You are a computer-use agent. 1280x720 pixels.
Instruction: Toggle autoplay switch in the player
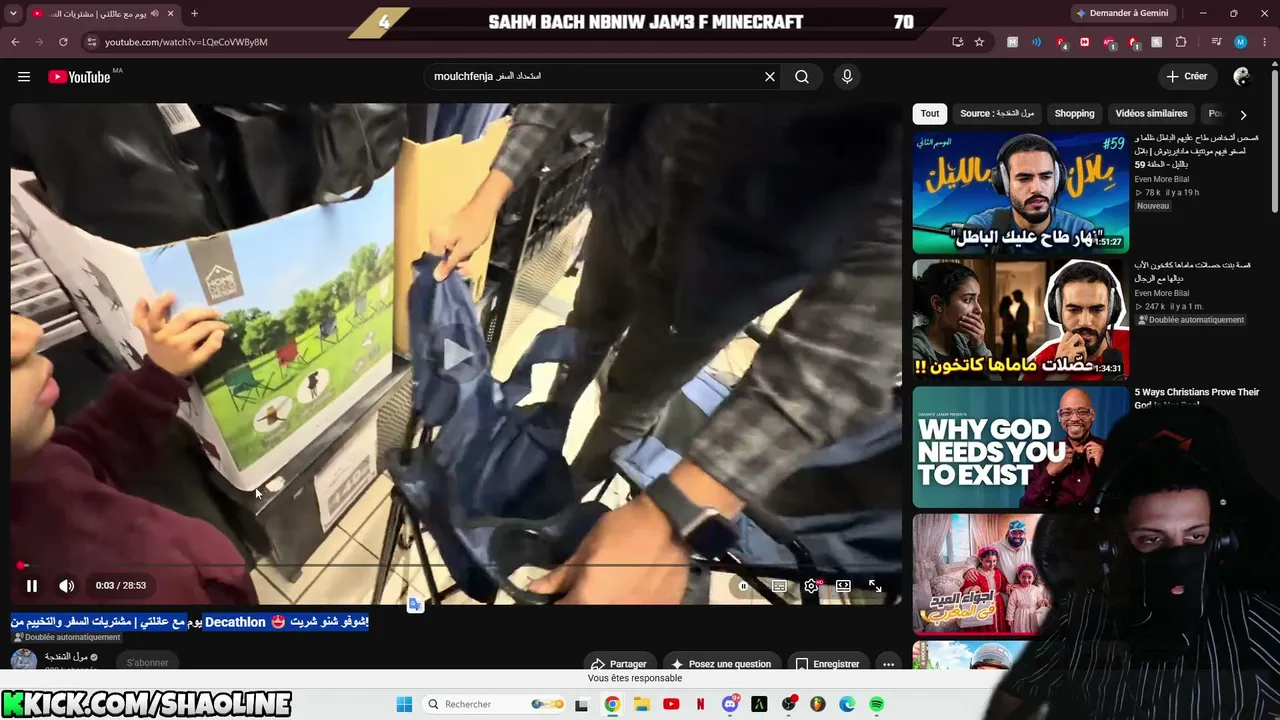tap(743, 586)
